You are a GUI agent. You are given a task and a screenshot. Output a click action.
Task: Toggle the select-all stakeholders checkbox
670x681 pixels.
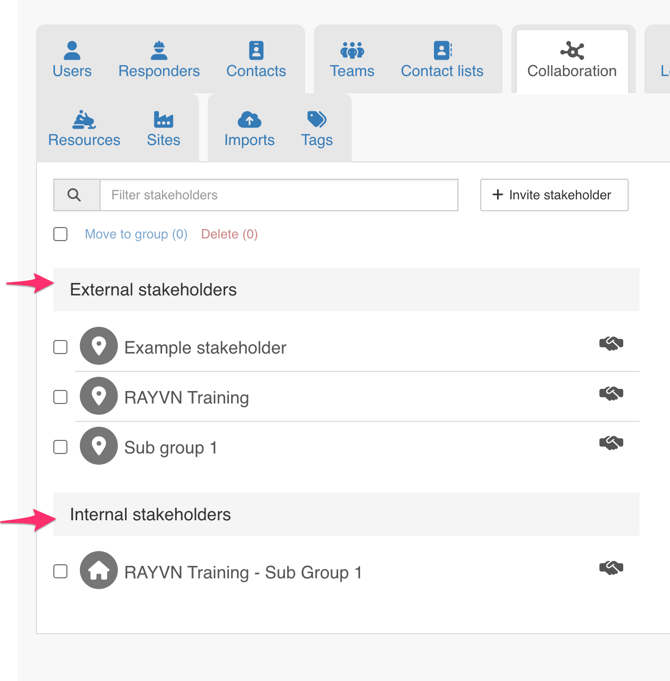pos(61,234)
